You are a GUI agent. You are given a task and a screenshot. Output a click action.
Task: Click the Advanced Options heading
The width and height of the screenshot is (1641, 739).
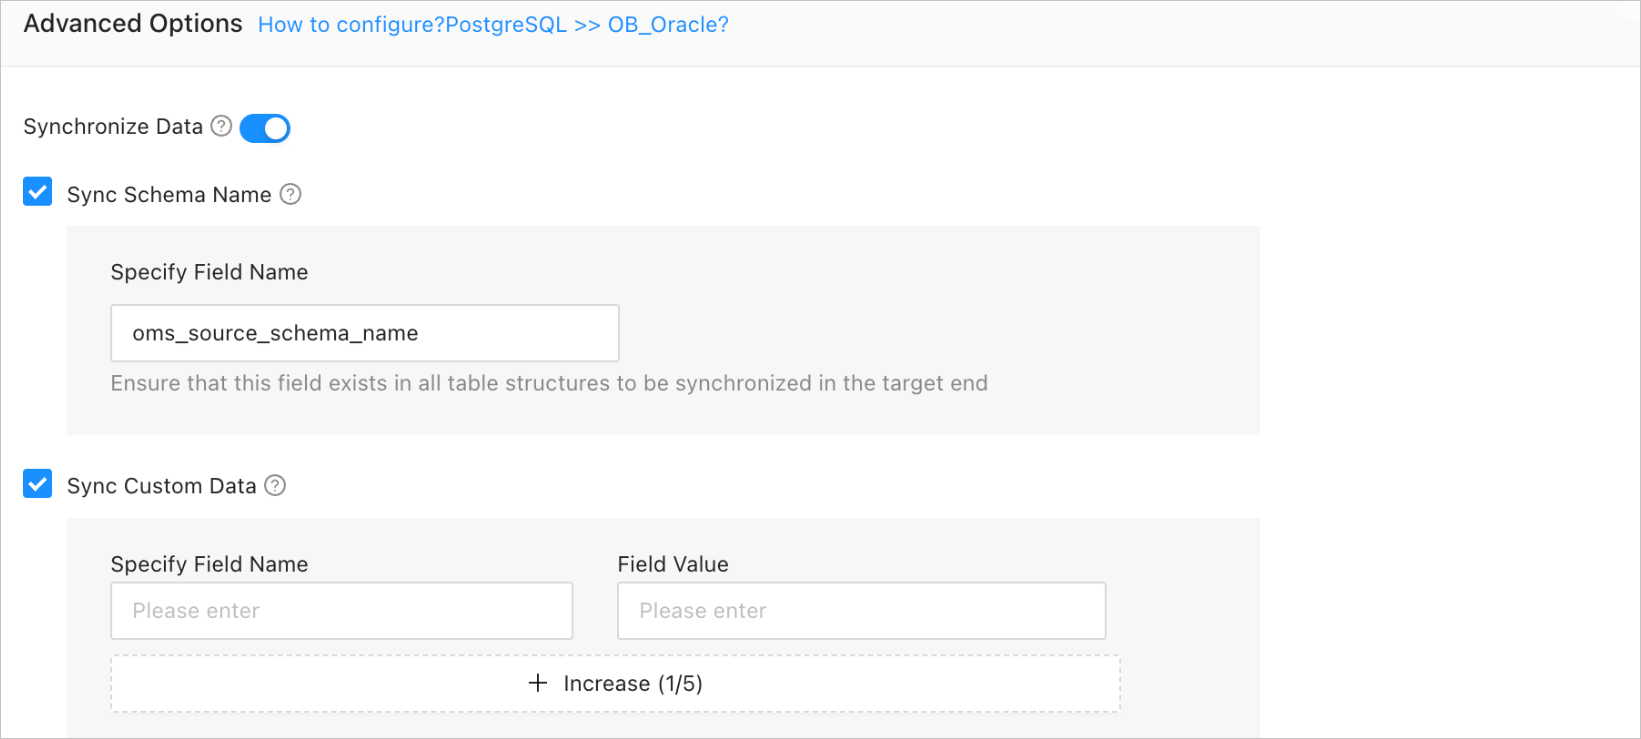click(133, 24)
